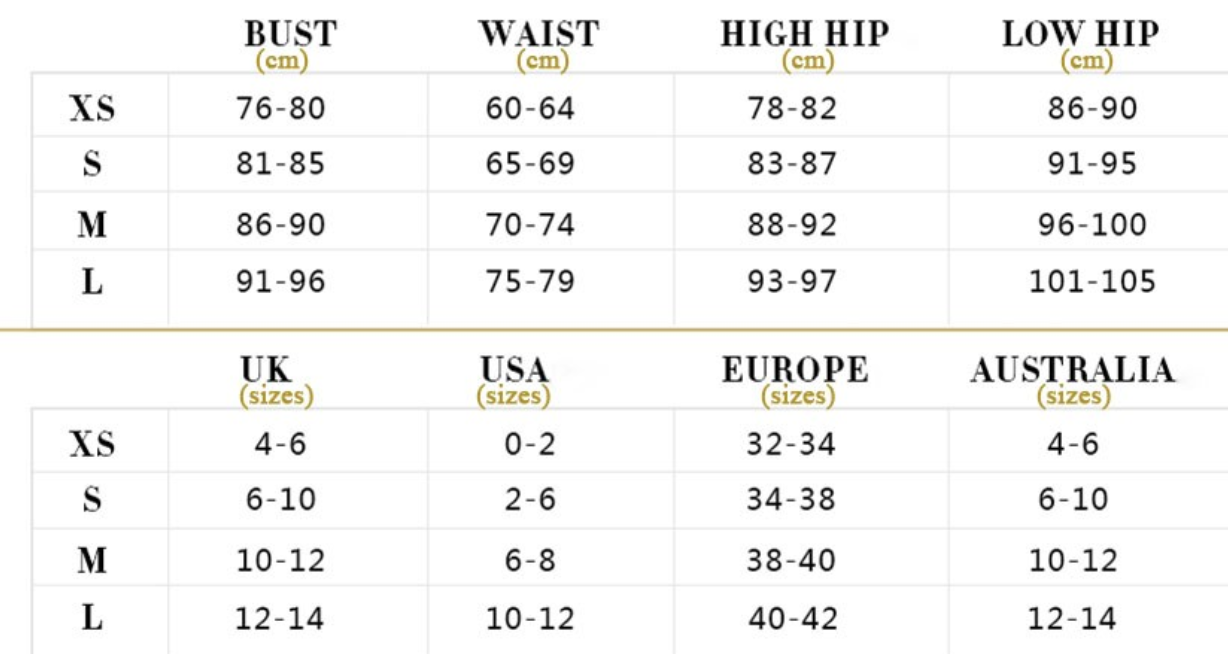Select UK size 12-14 in the L row
Viewport: 1228px width, 654px height.
280,618
